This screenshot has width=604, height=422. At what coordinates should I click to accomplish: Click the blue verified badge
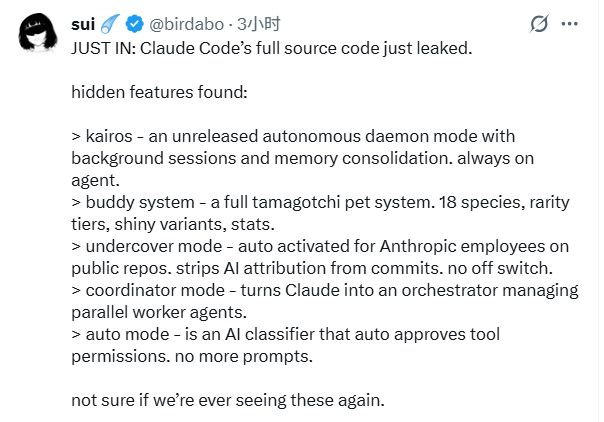coord(134,22)
